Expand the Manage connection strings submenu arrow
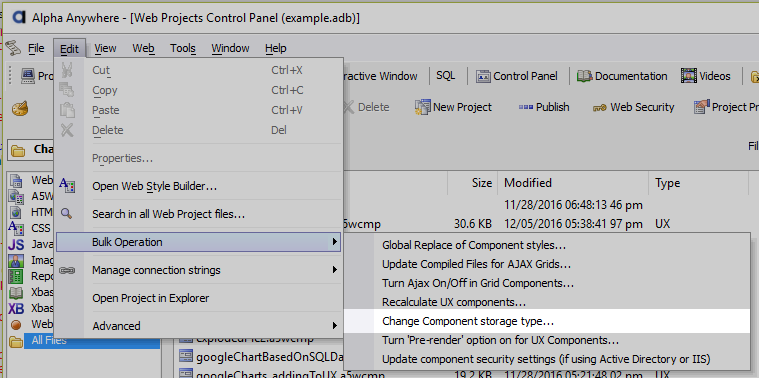The width and height of the screenshot is (759, 378). [x=334, y=270]
